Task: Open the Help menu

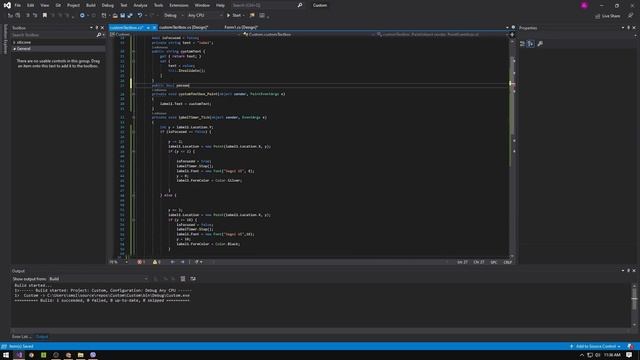Action: [220, 5]
